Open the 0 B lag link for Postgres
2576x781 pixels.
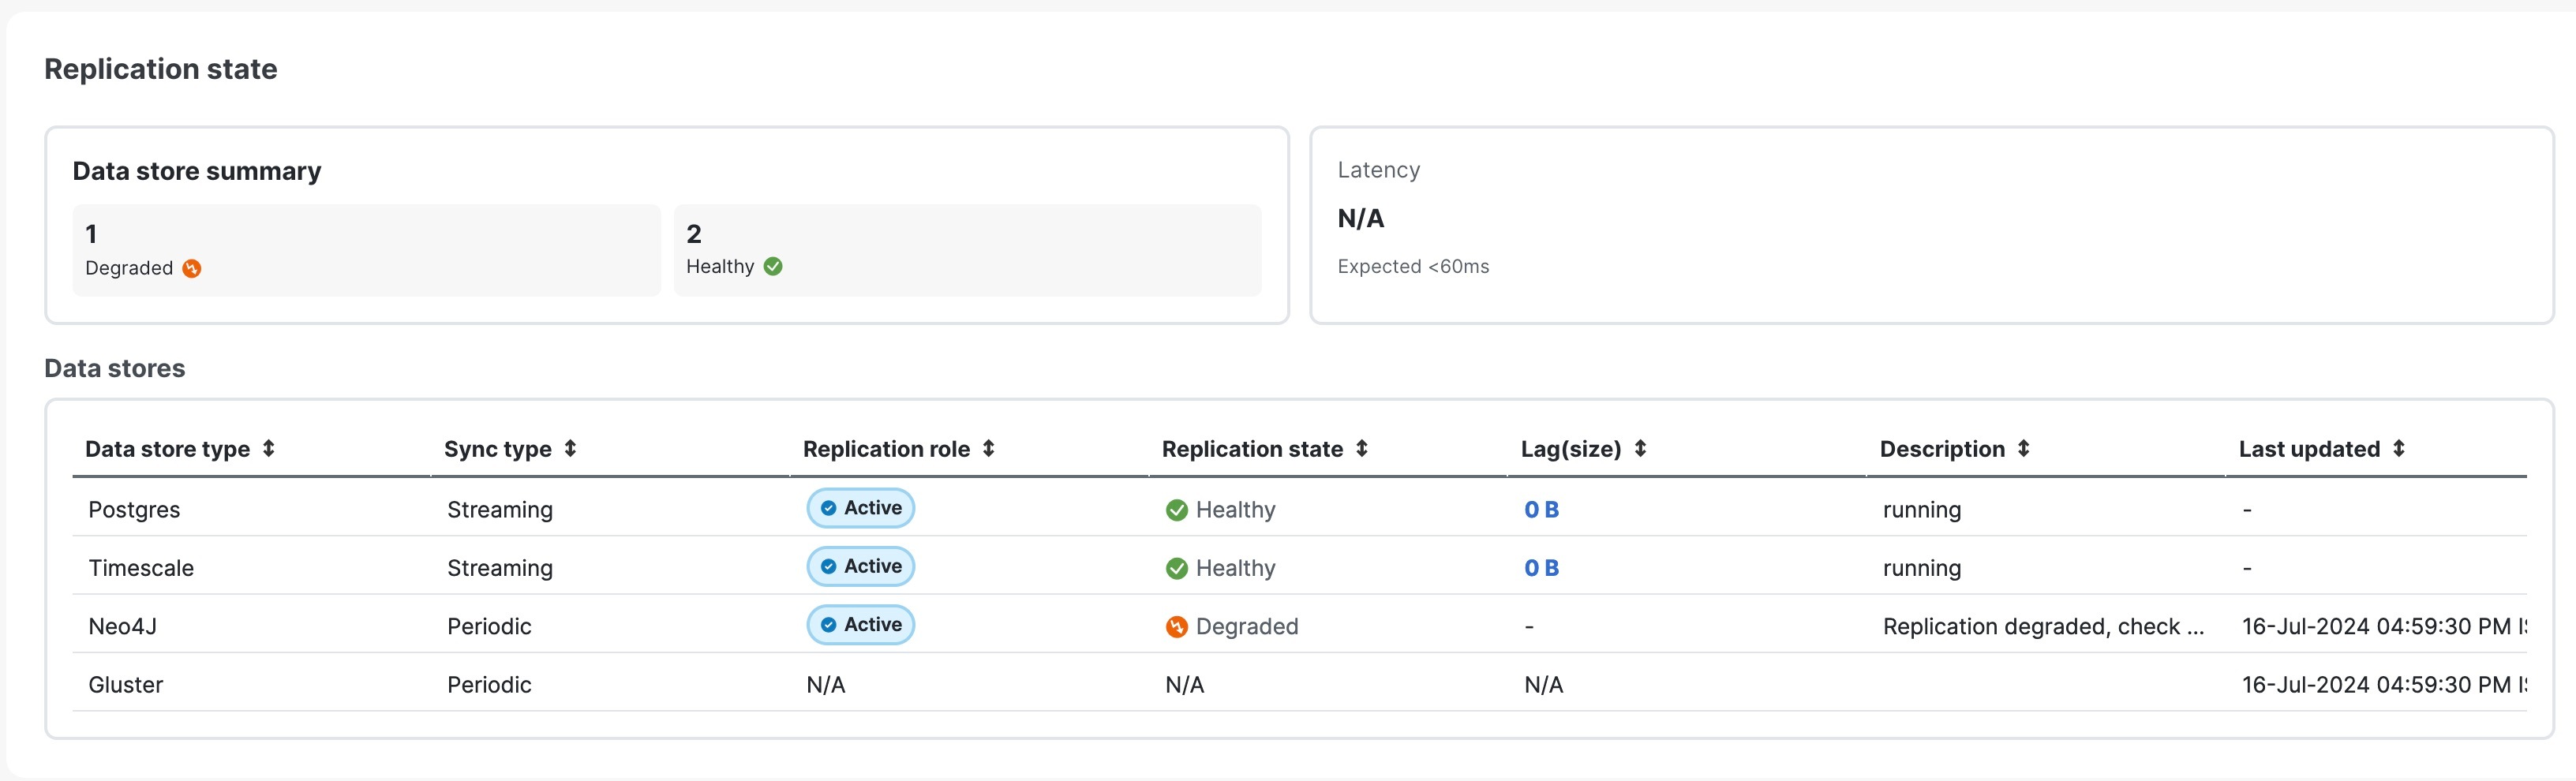tap(1541, 509)
